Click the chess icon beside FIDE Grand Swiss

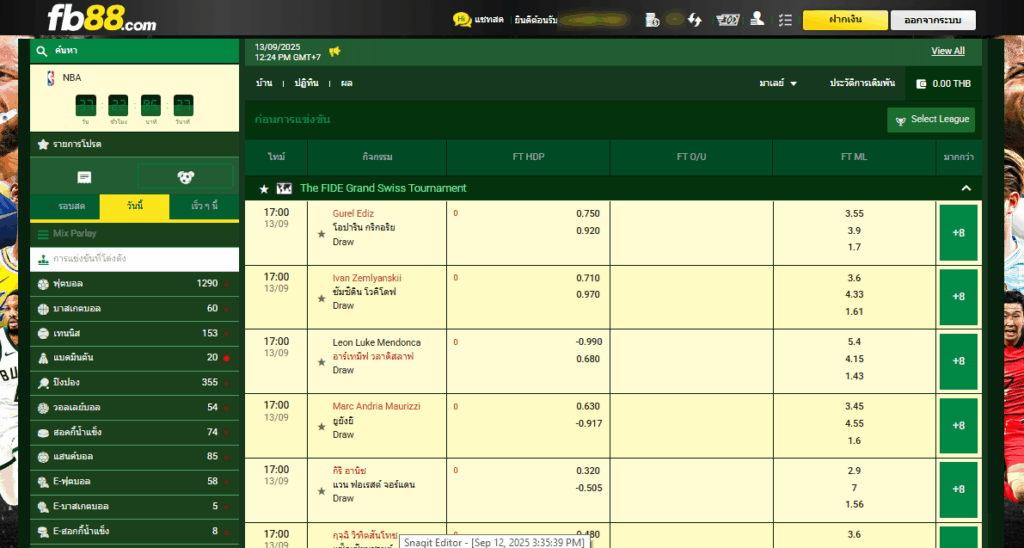coord(284,188)
